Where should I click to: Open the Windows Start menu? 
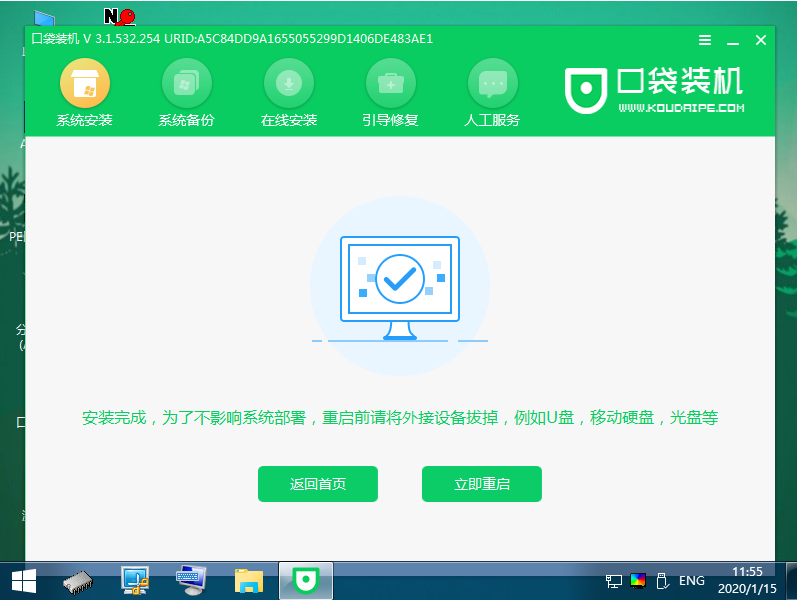pos(24,580)
